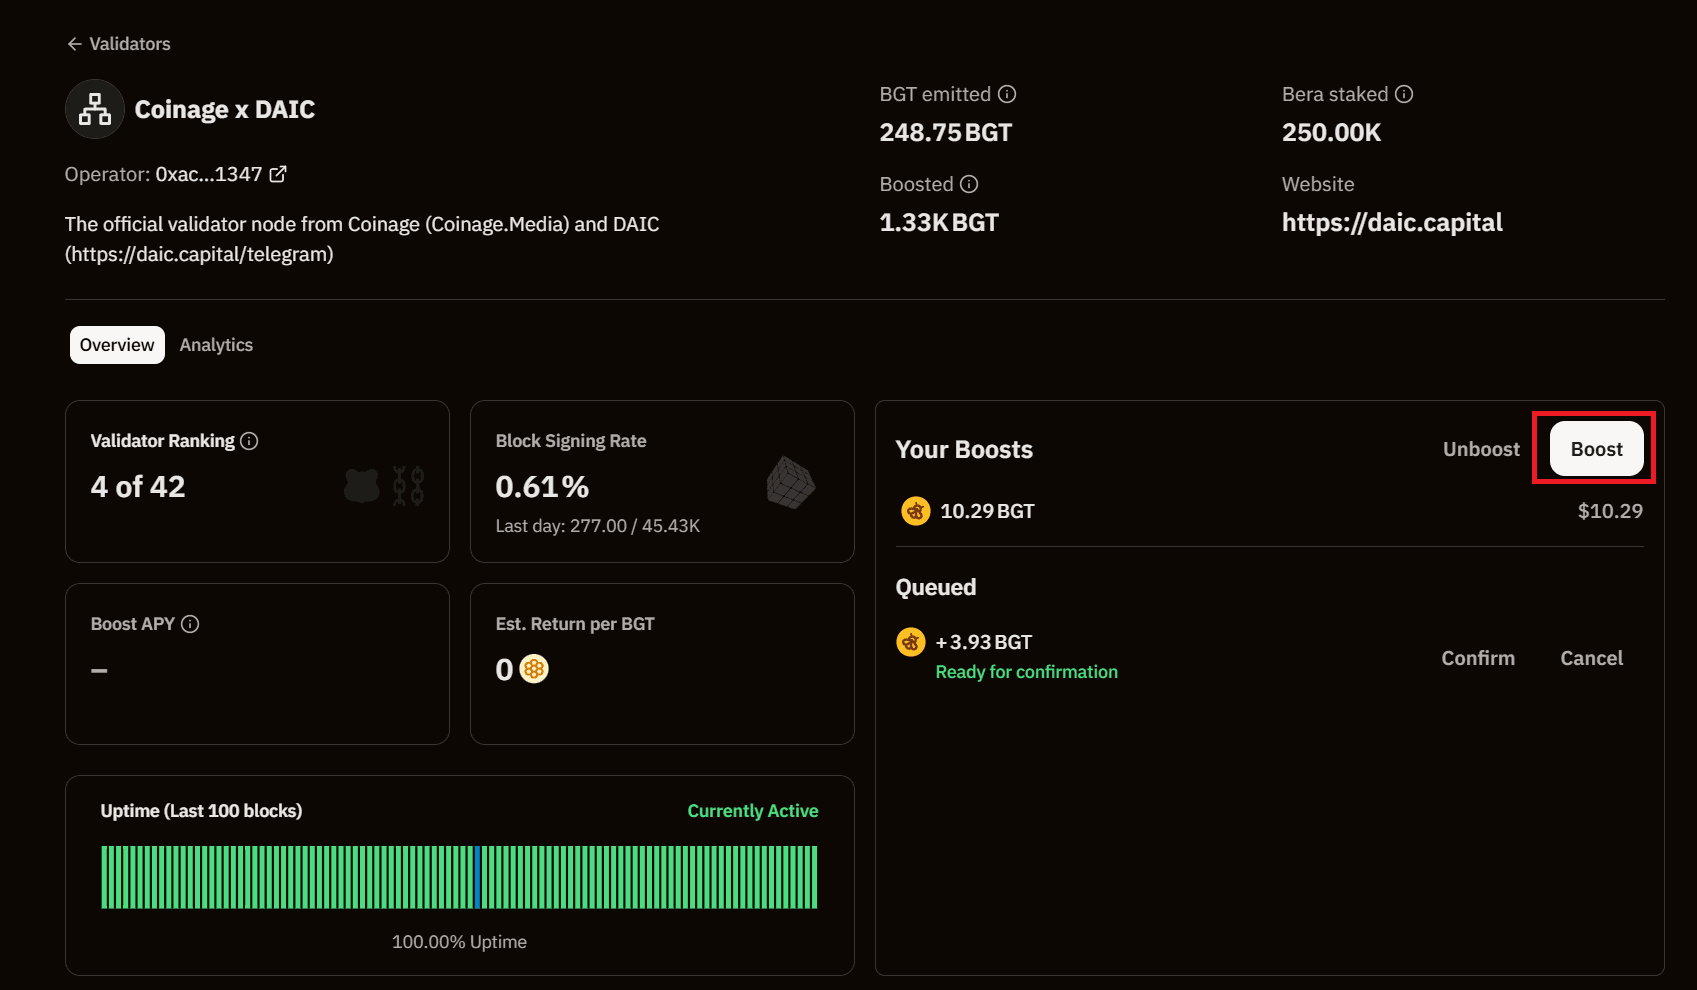Click info icon next to BGT emitted

pos(1007,94)
